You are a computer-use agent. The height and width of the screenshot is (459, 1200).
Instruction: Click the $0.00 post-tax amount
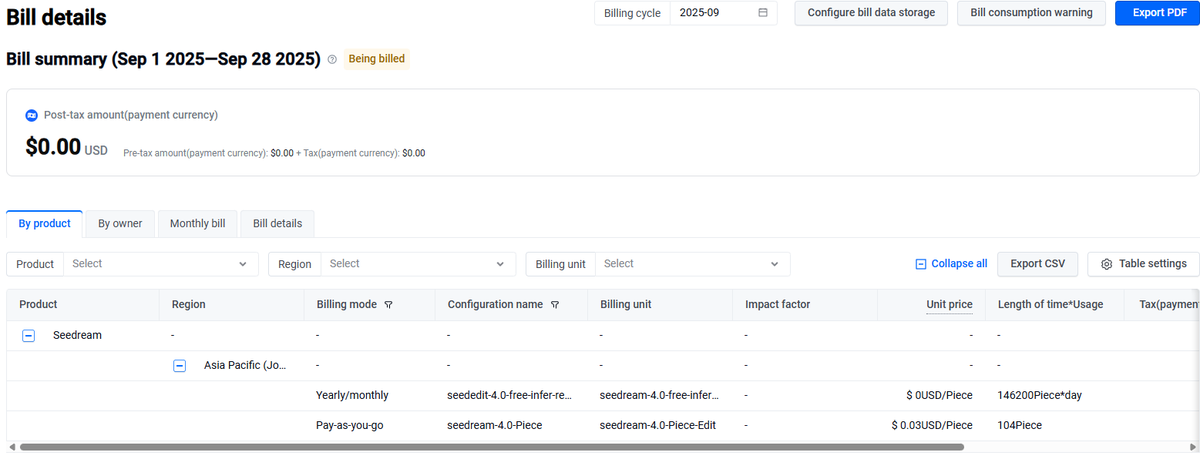[x=53, y=147]
